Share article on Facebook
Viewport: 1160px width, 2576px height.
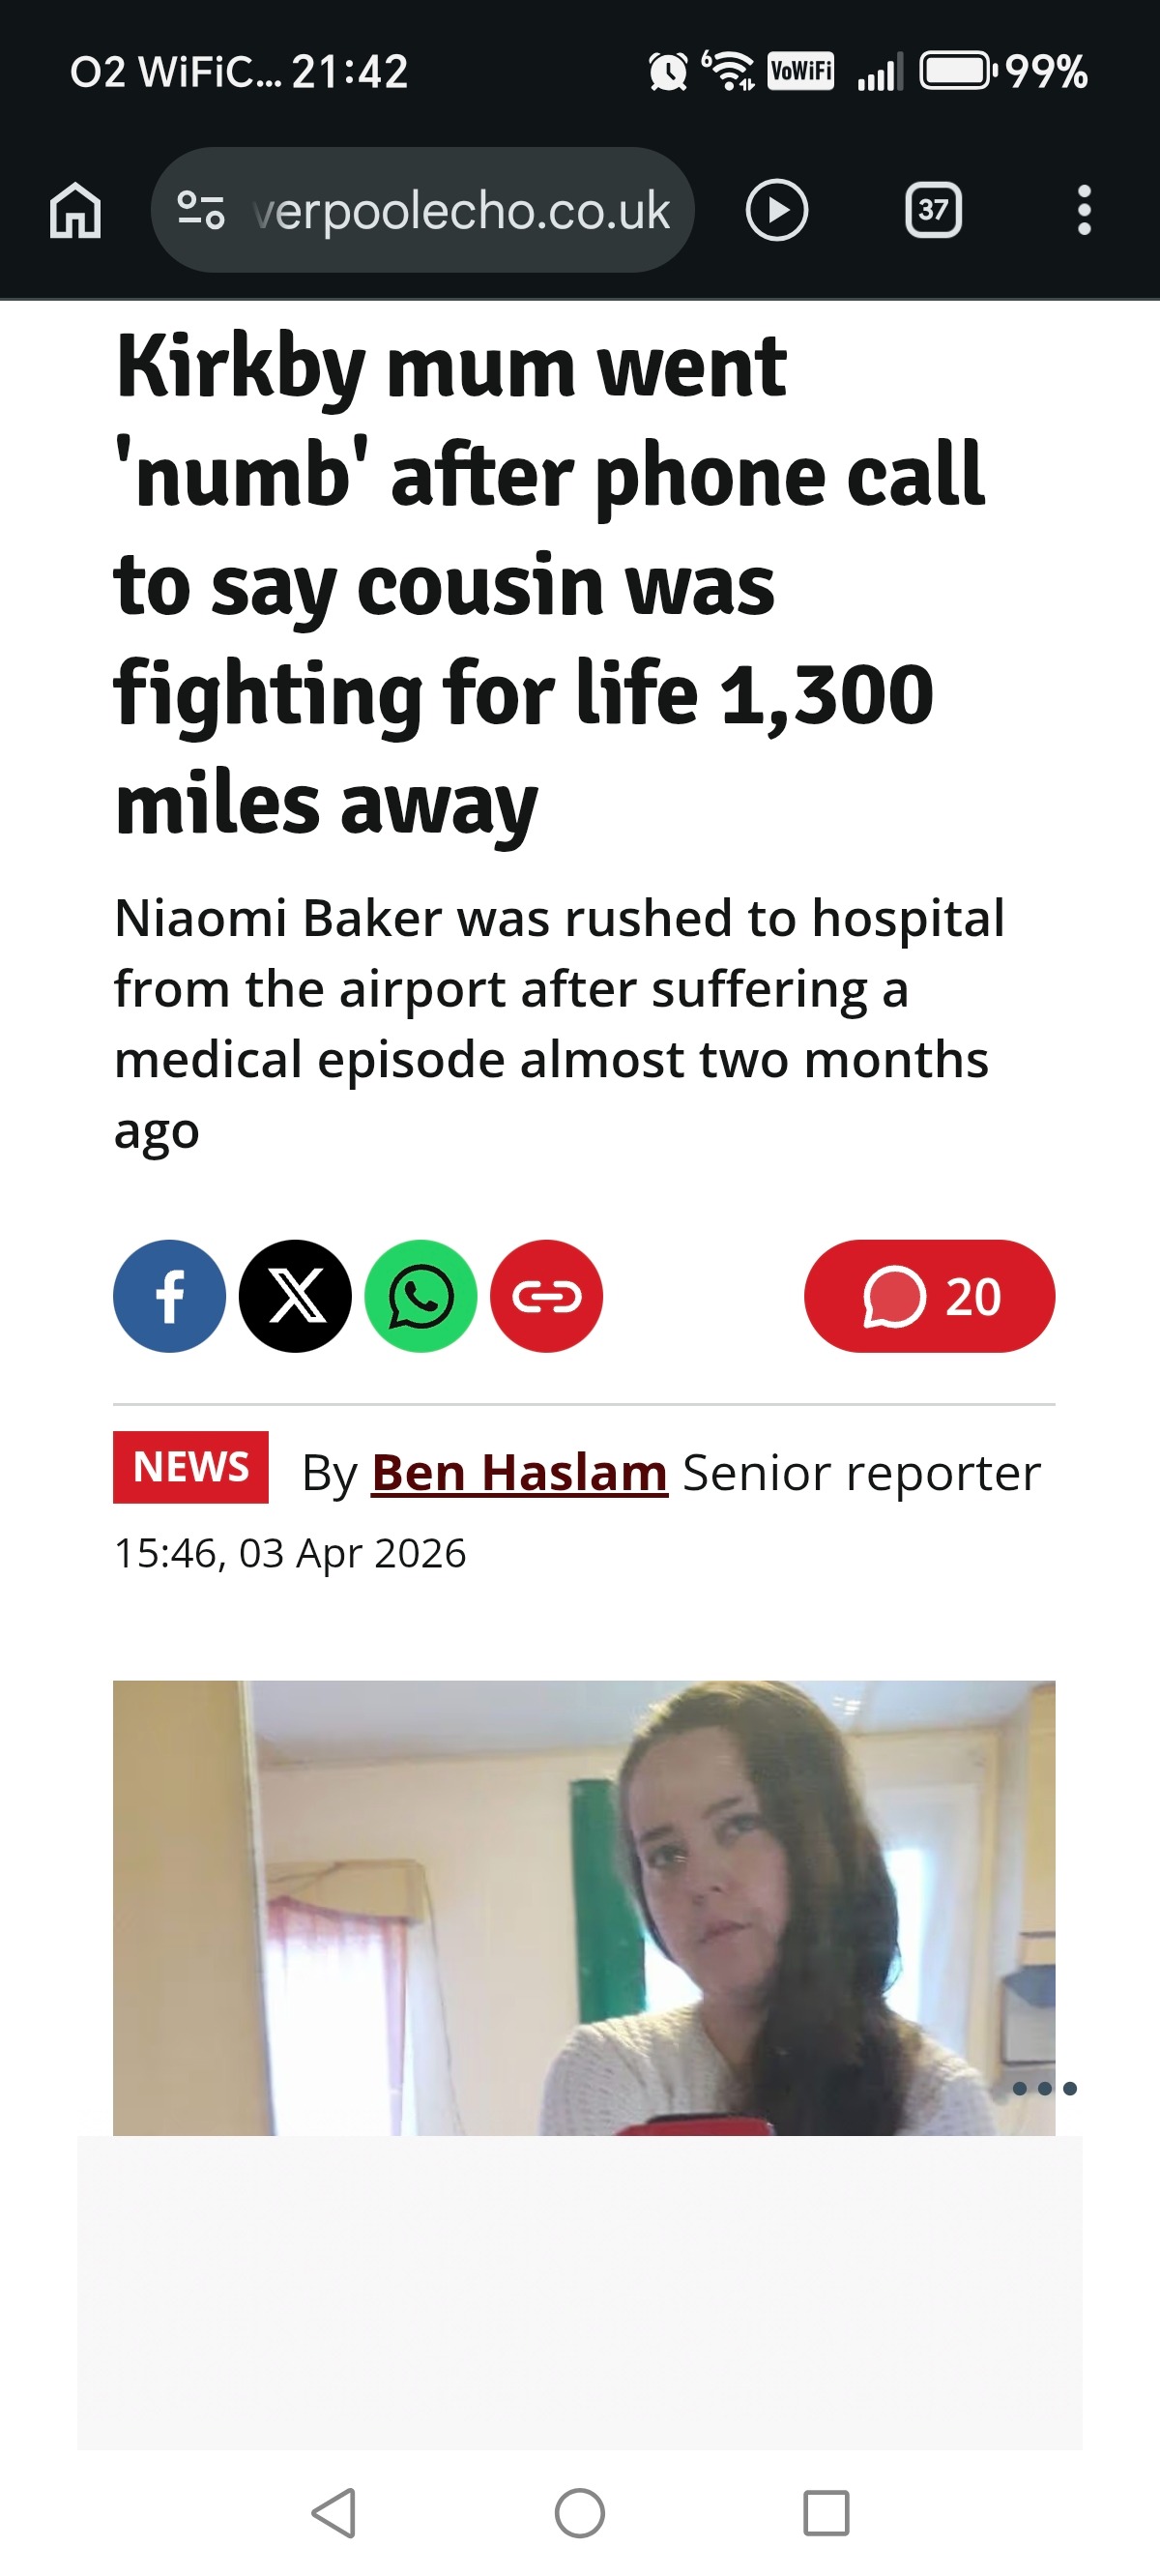click(x=169, y=1296)
